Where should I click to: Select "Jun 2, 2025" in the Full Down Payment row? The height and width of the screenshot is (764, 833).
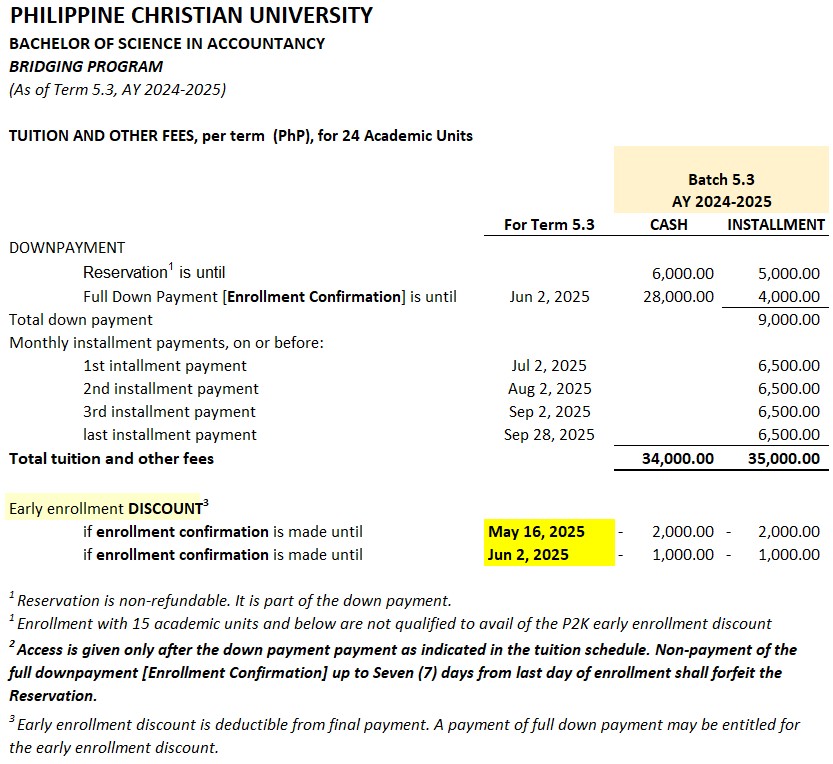point(549,296)
